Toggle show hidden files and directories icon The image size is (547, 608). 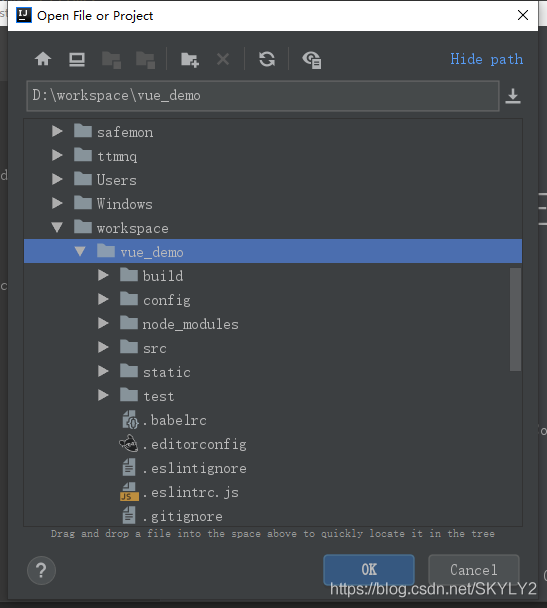click(x=312, y=60)
